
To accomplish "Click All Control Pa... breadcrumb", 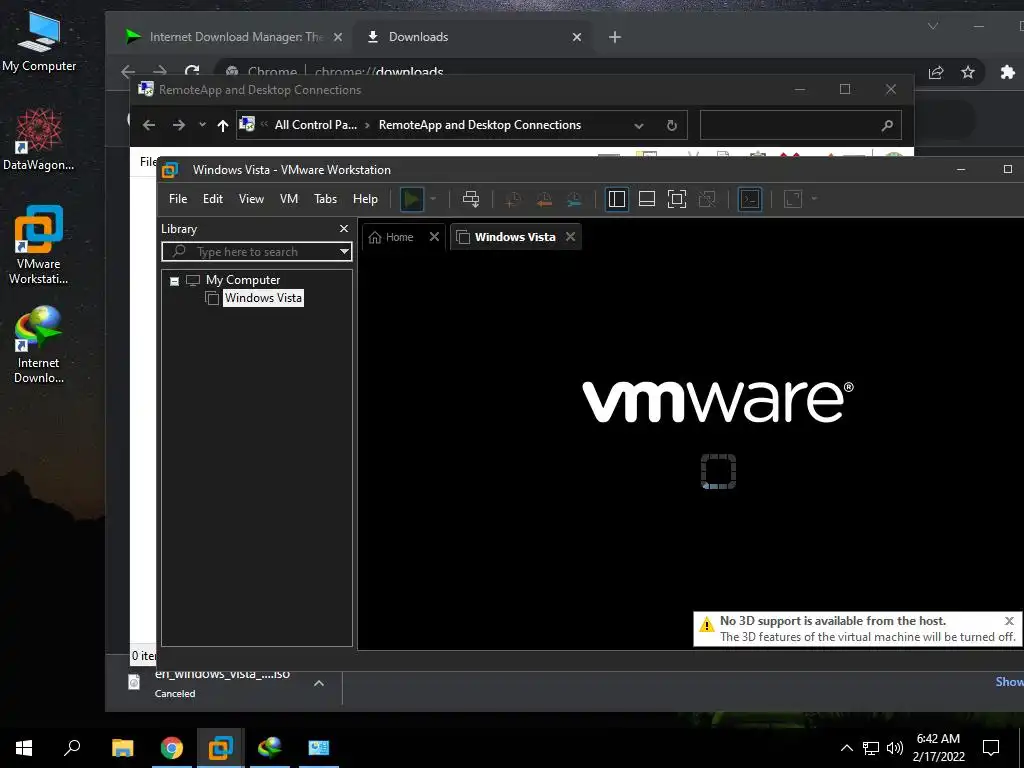I will tap(315, 125).
